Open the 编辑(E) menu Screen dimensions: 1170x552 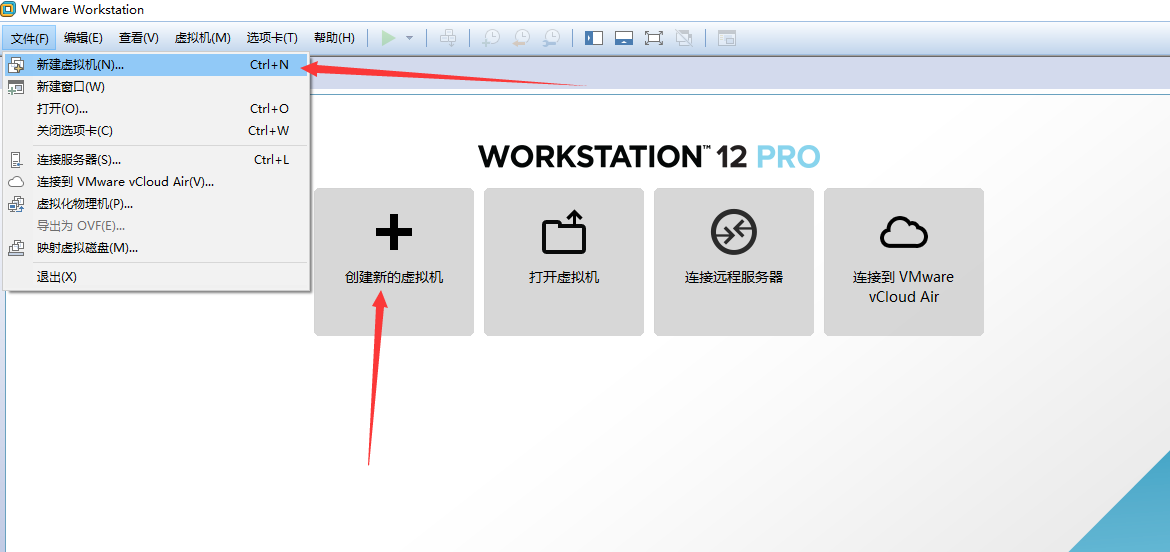point(83,38)
